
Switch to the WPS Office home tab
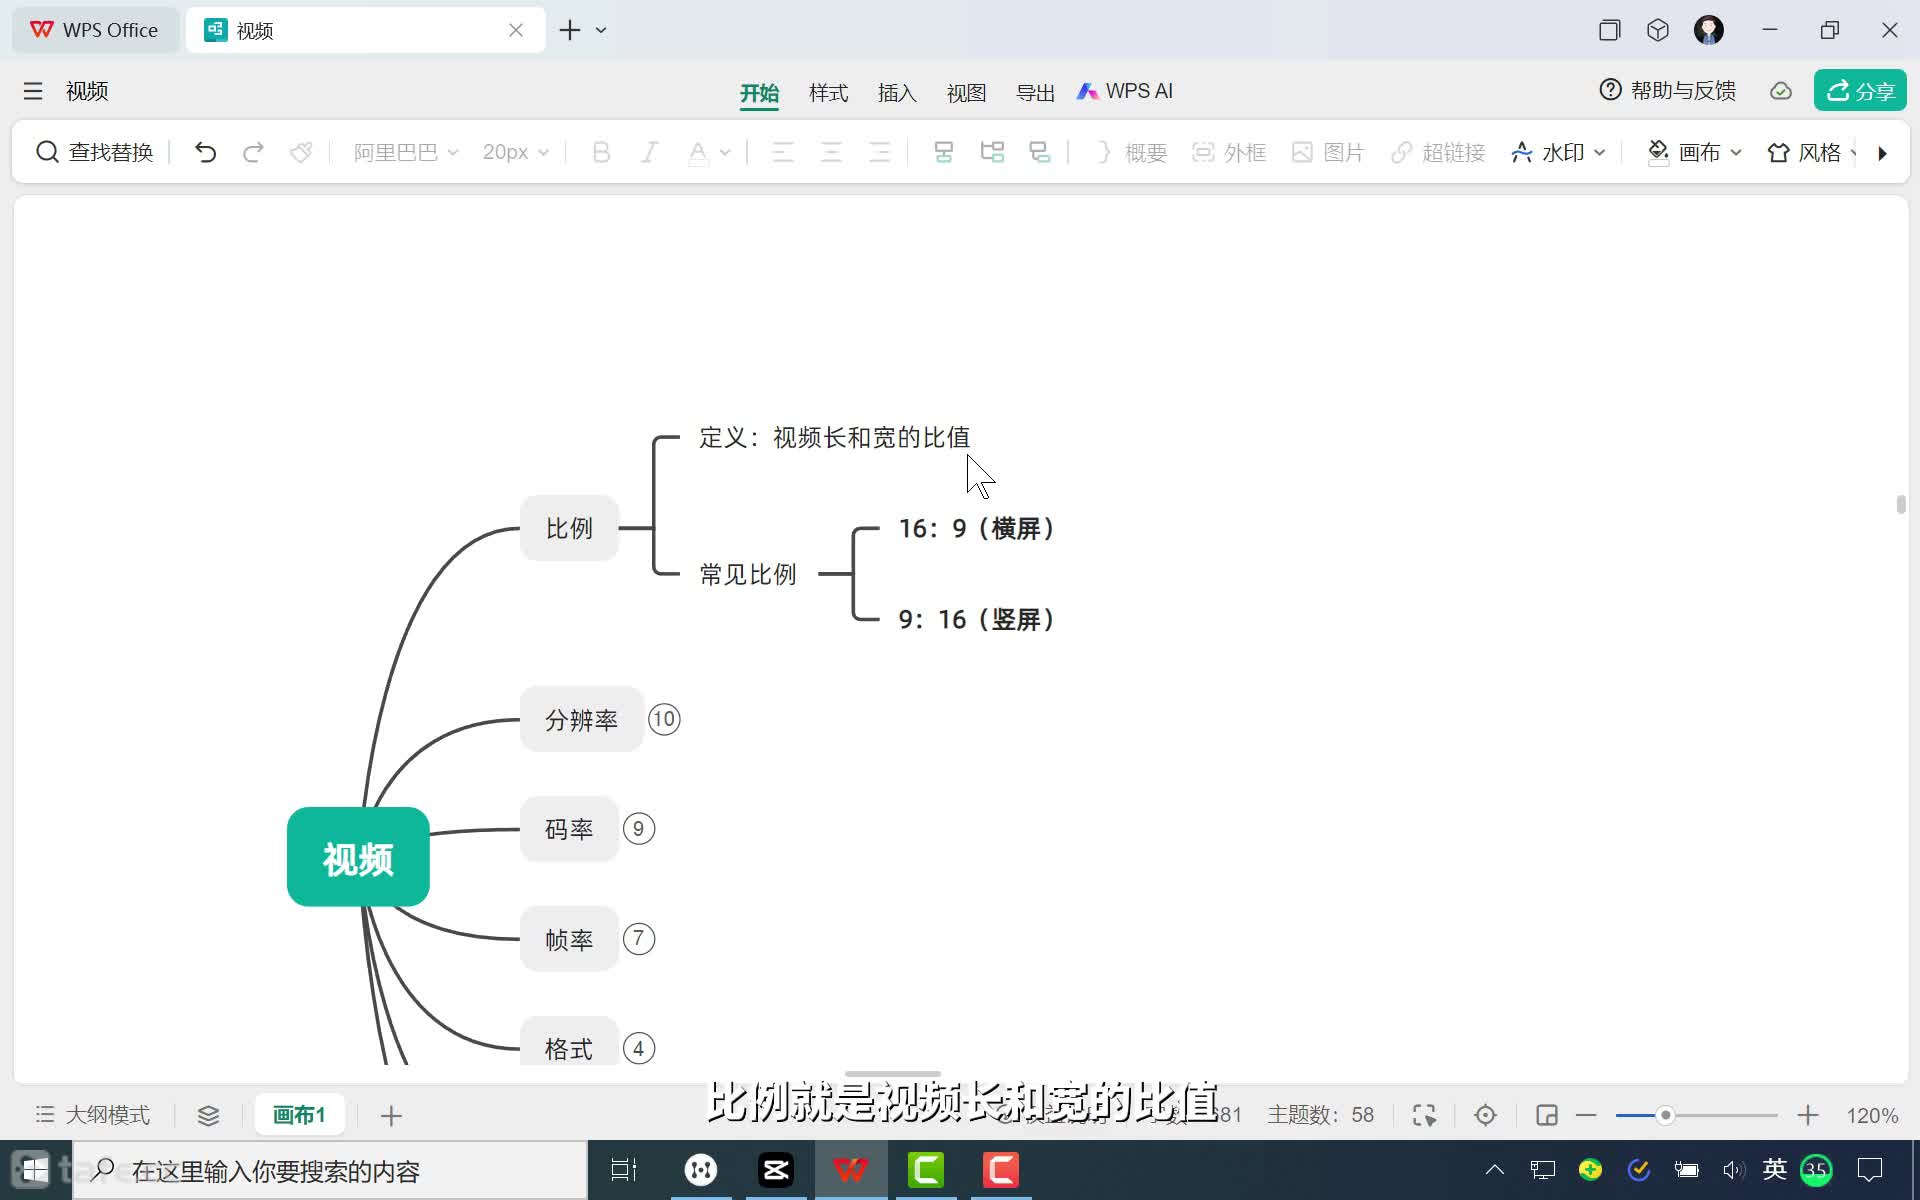[95, 30]
